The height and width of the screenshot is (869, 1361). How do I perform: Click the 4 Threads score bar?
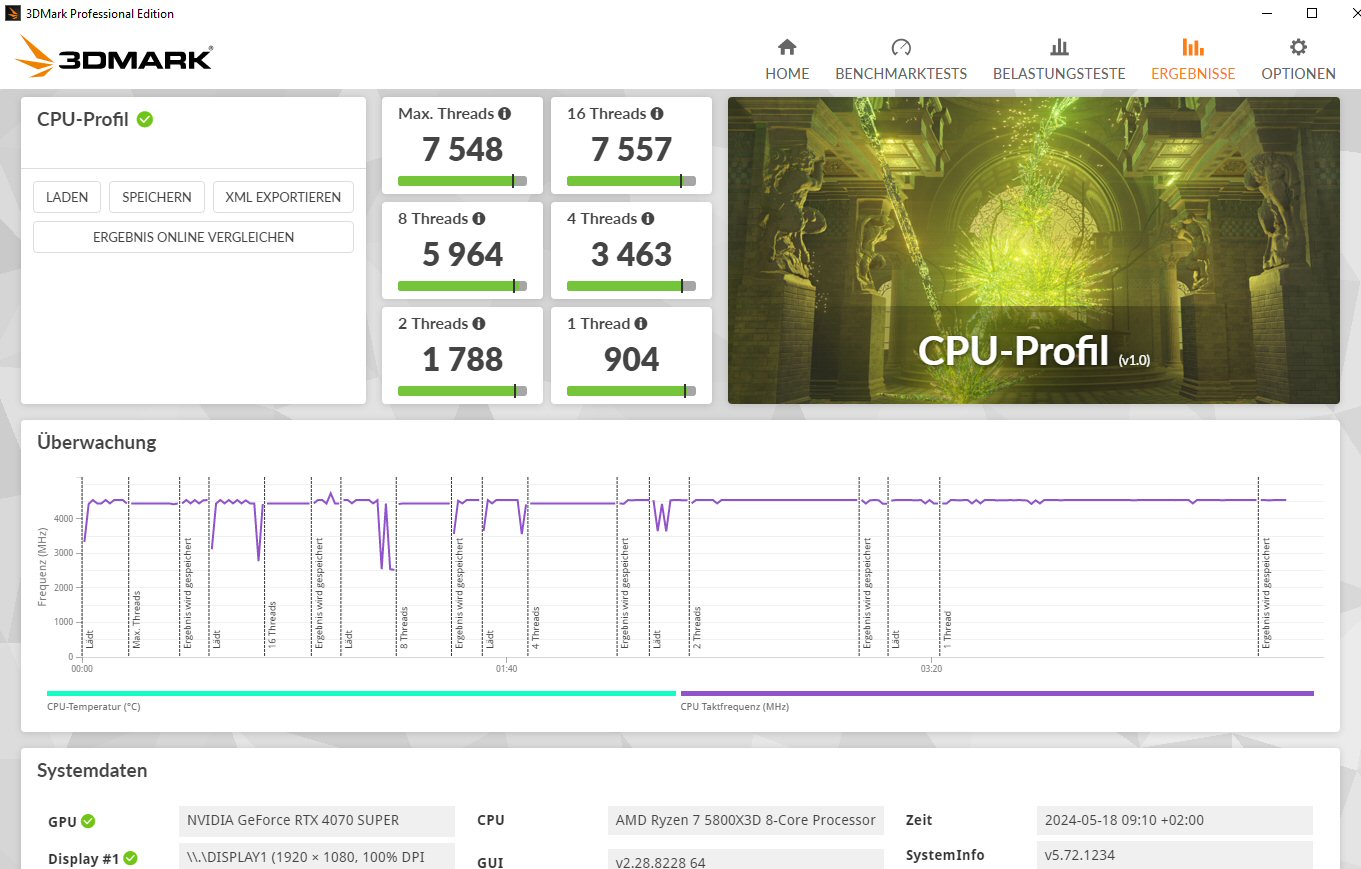point(631,286)
